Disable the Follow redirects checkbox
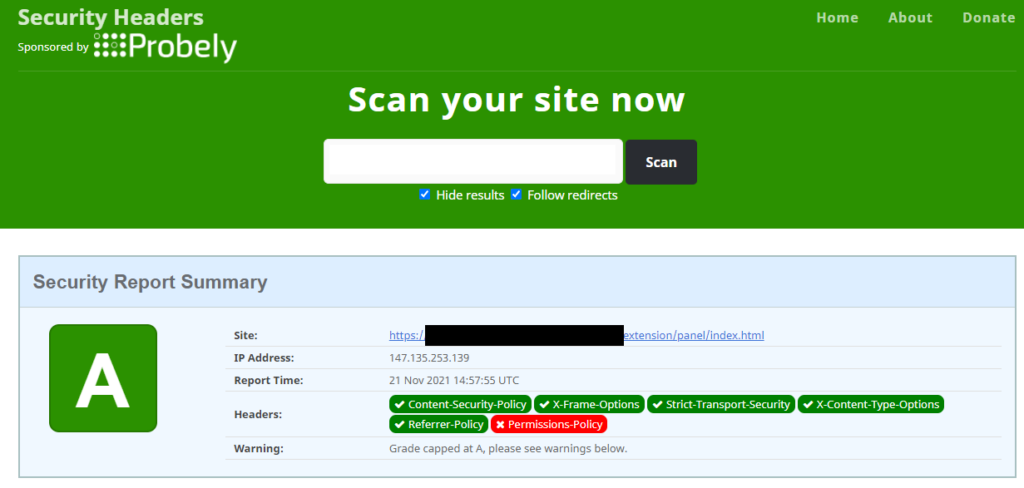 pyautogui.click(x=517, y=194)
